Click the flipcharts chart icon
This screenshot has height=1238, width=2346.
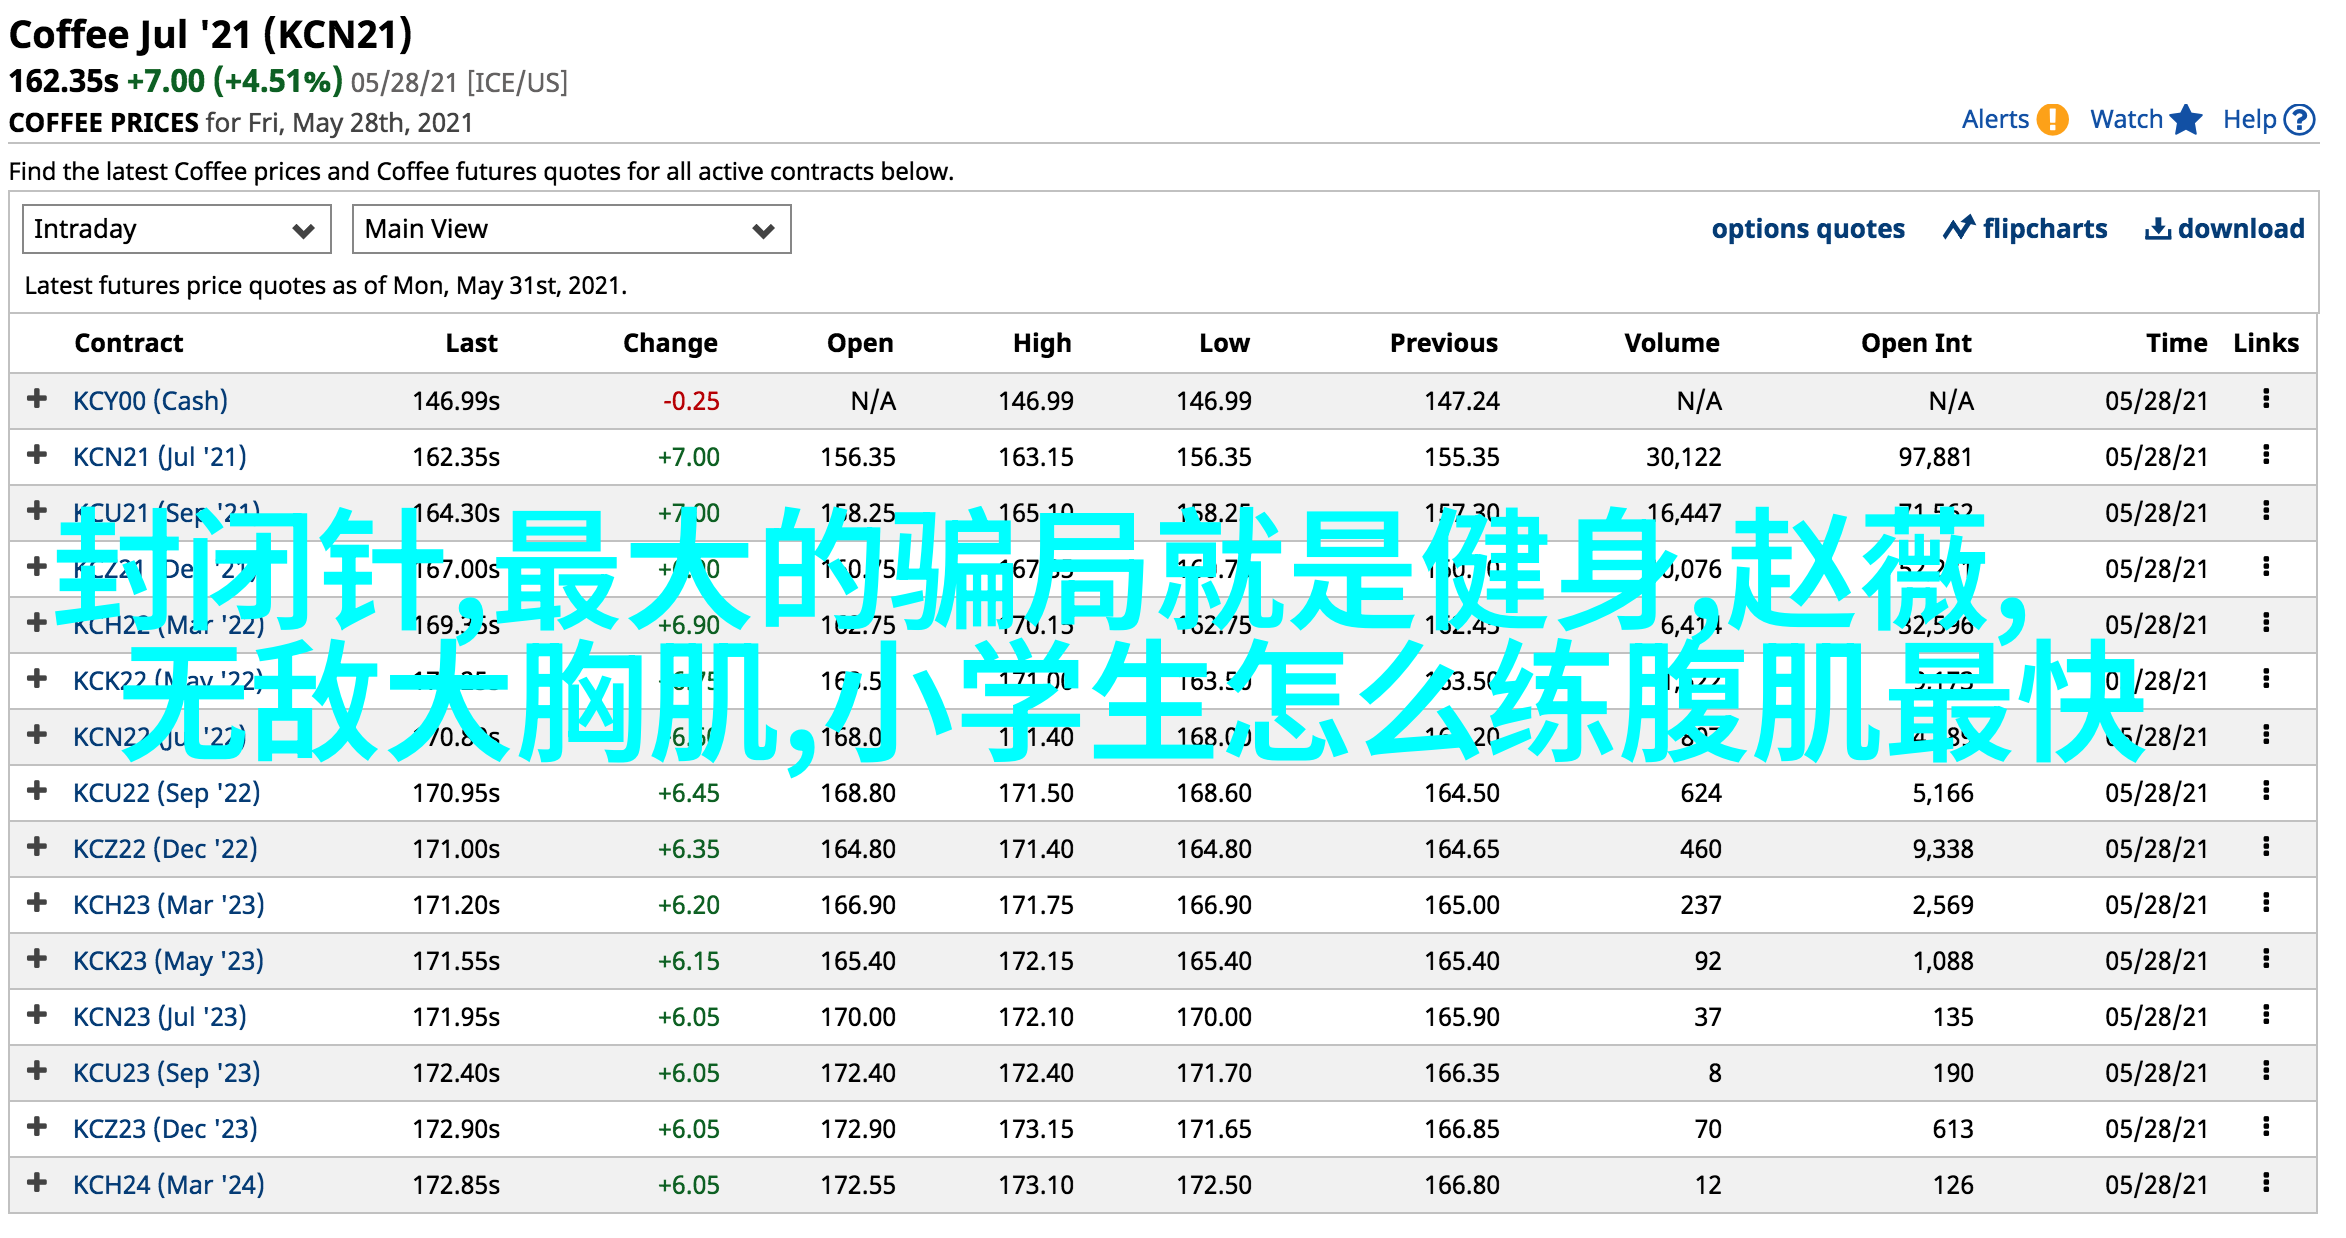click(1958, 228)
